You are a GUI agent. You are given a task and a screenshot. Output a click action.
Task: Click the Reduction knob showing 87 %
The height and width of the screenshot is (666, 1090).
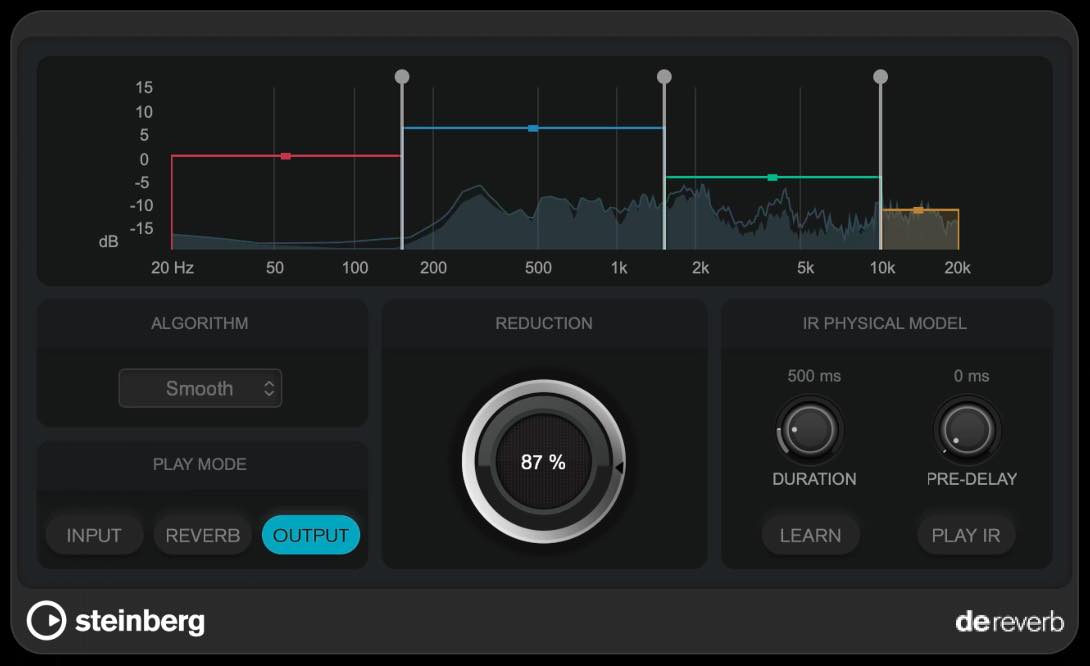[544, 462]
